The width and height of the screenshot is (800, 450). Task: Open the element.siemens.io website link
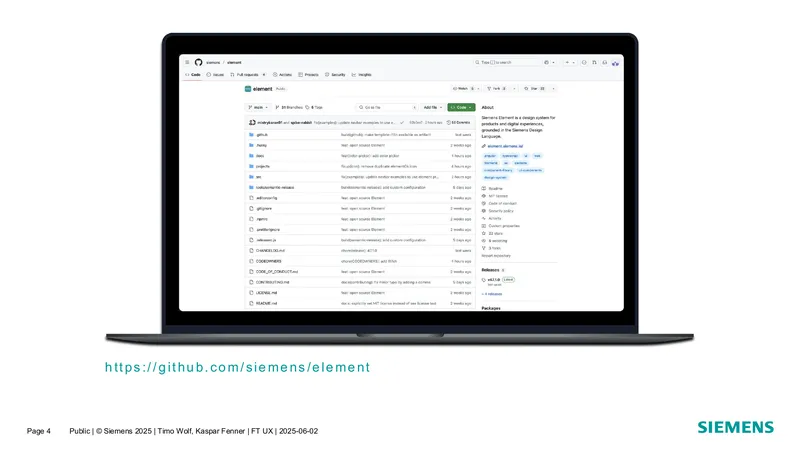coord(503,146)
